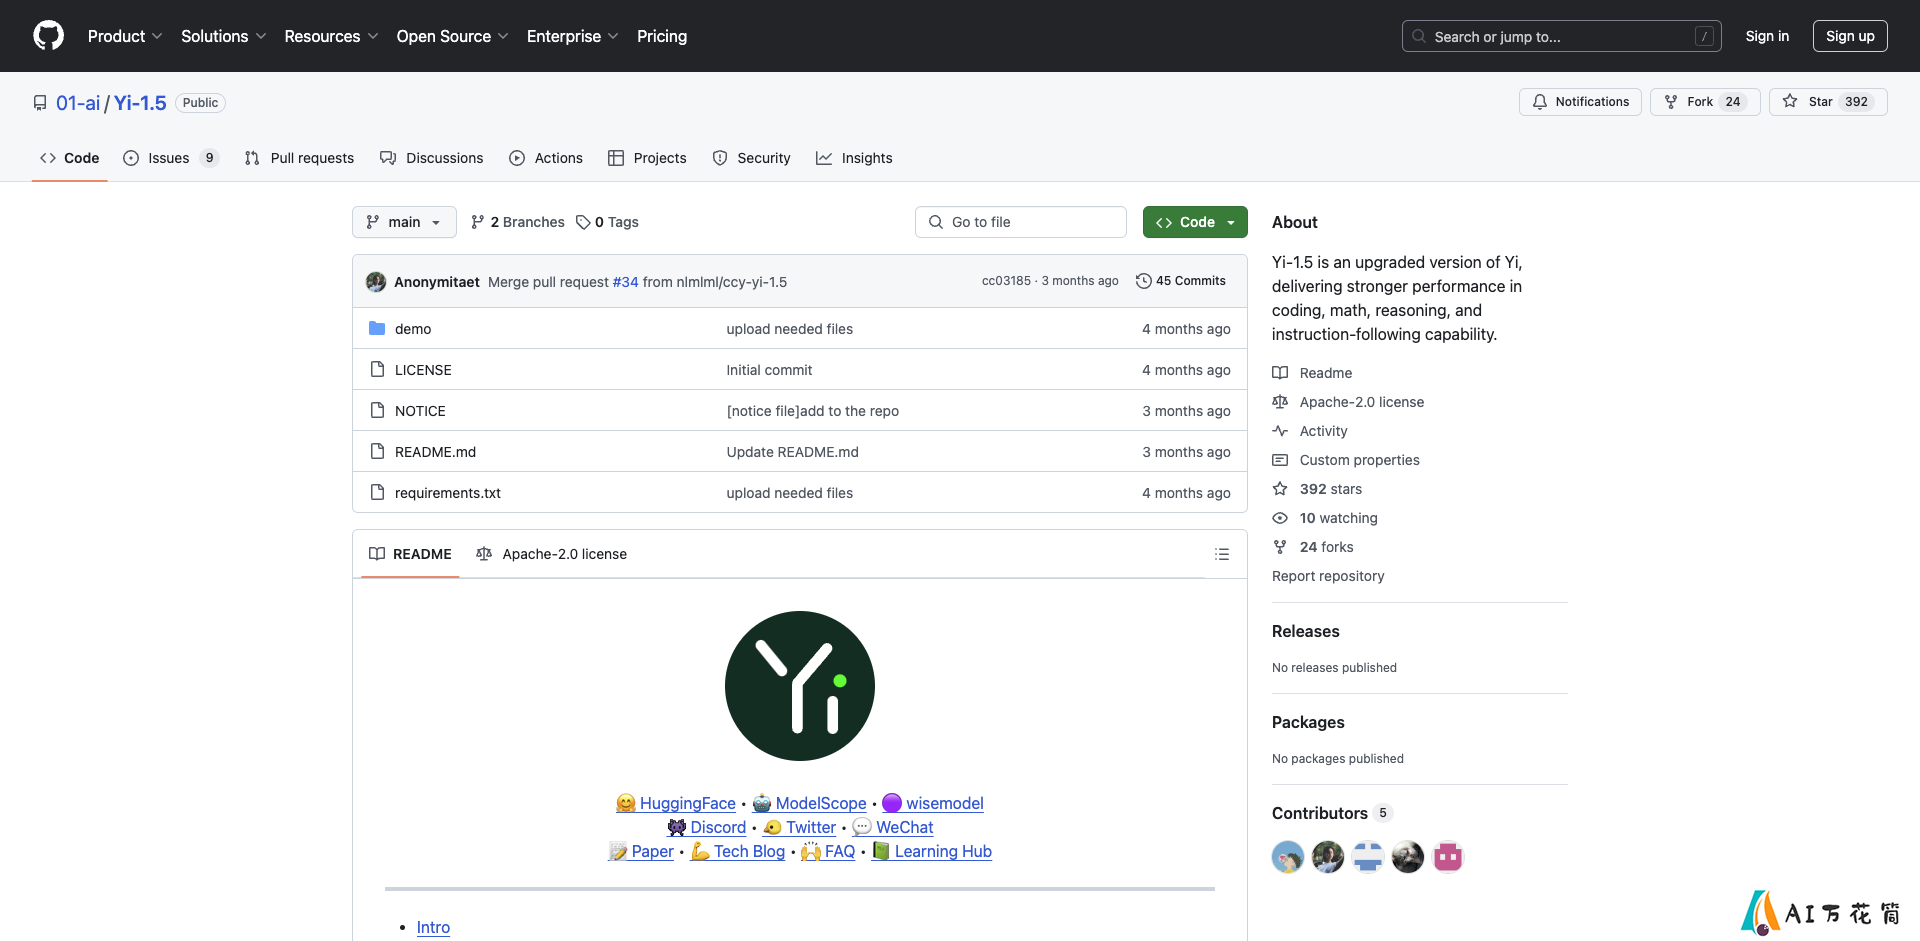Open the Discord link
This screenshot has width=1920, height=941.
coord(707,827)
